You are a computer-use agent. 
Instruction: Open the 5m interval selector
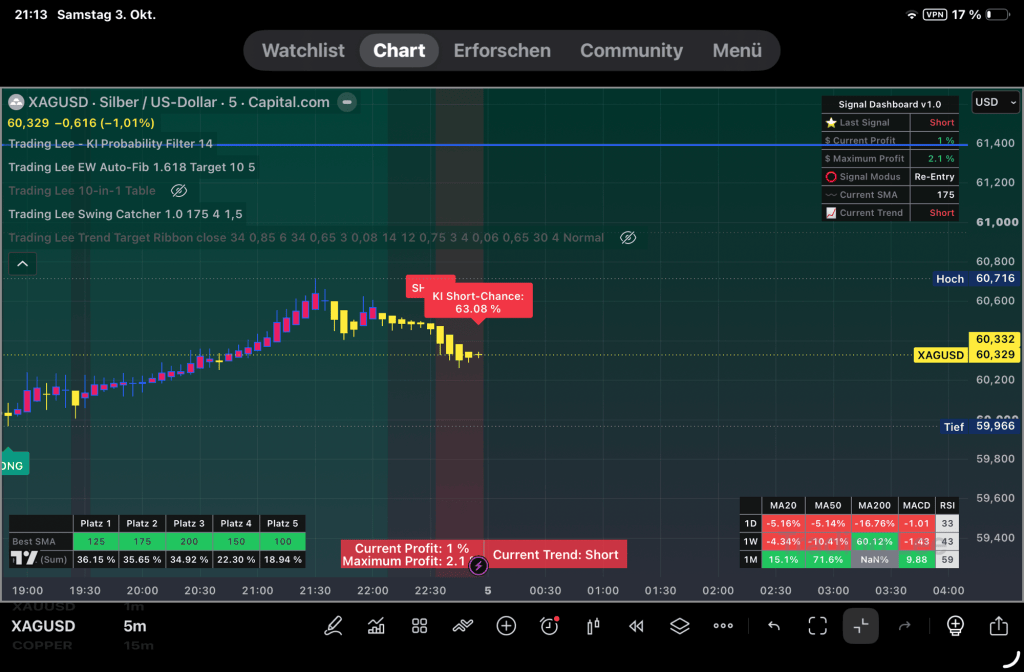coord(135,626)
